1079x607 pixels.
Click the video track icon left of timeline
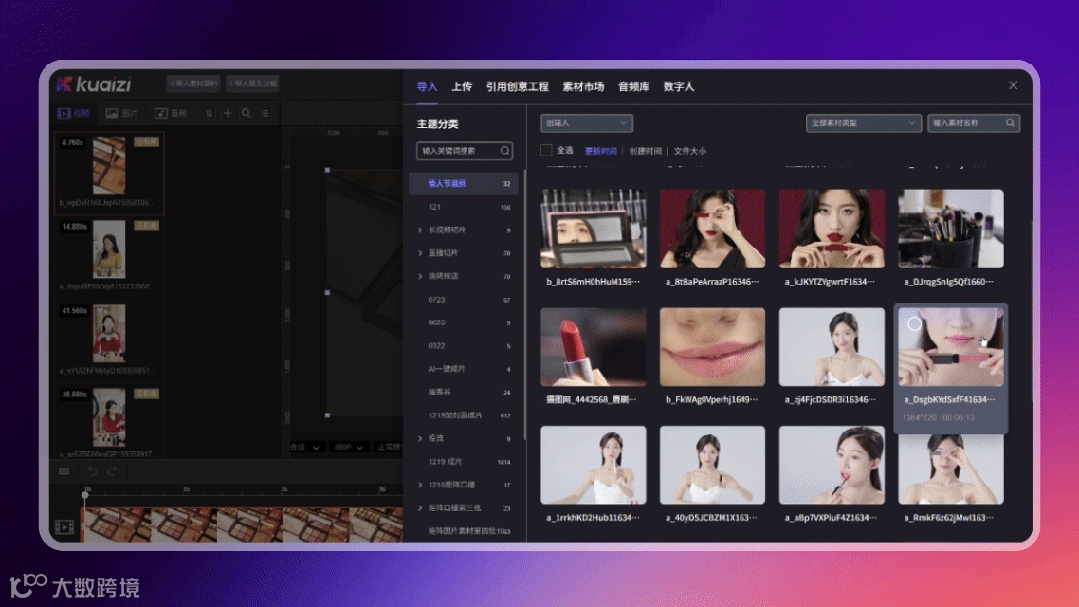coord(65,527)
